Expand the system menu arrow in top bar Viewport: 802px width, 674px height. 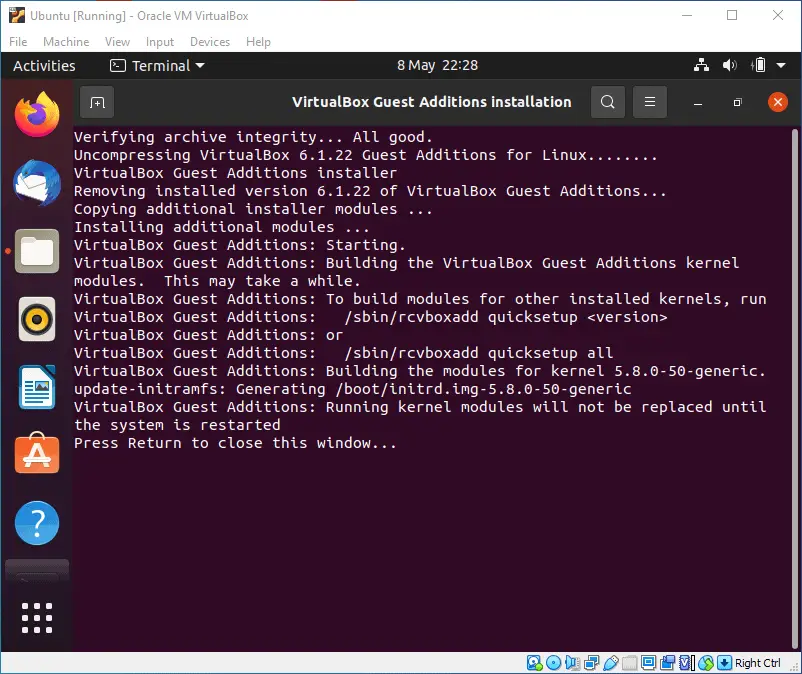(781, 65)
